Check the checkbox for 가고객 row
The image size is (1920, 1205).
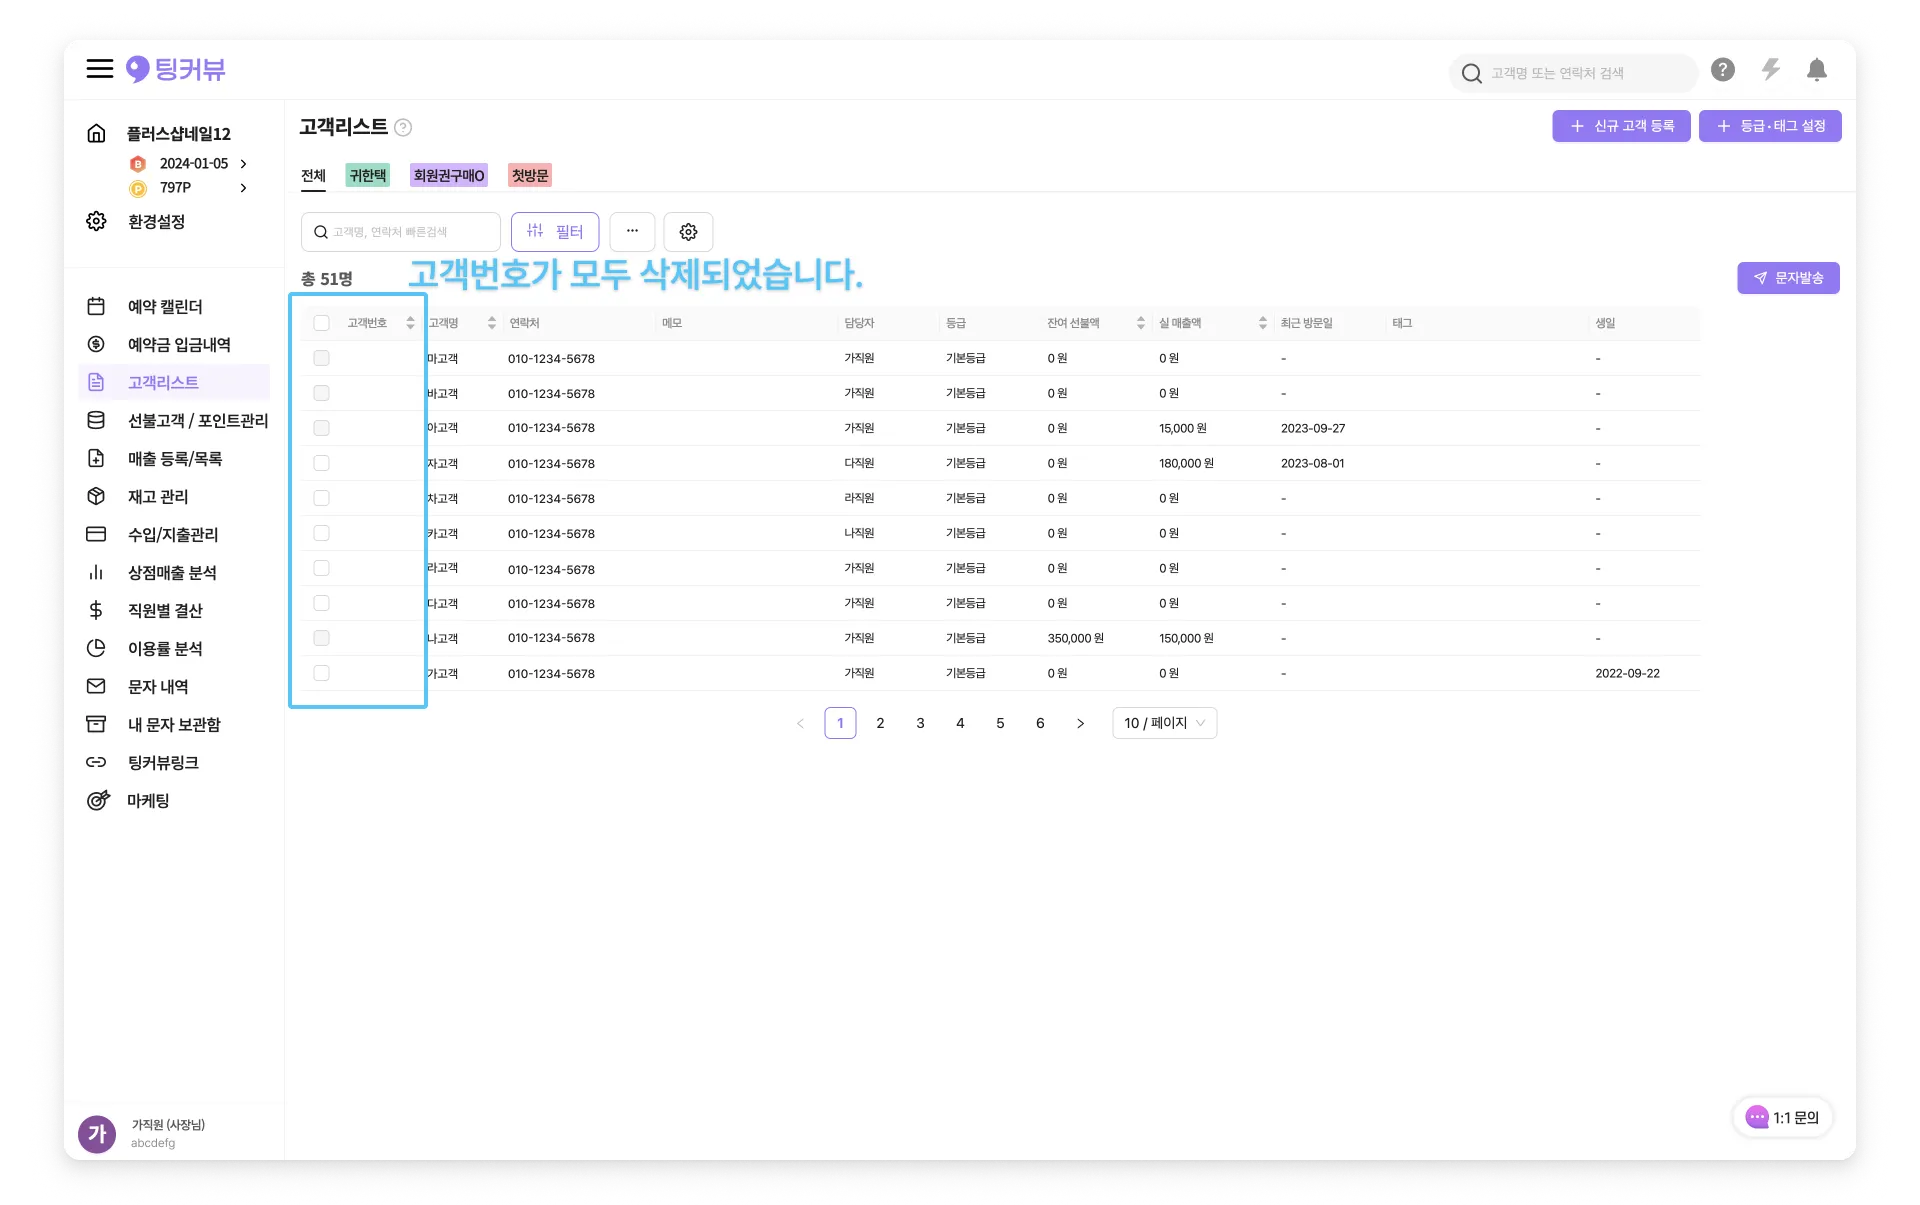[x=321, y=673]
